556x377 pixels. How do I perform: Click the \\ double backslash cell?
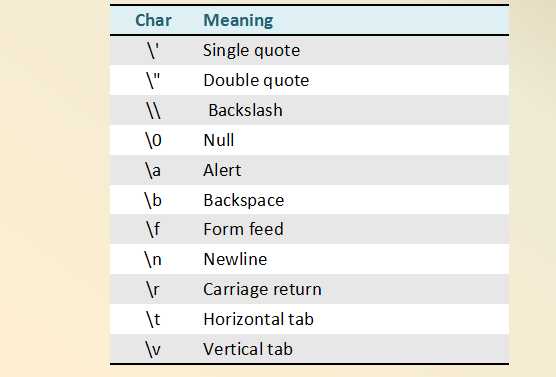(x=153, y=110)
